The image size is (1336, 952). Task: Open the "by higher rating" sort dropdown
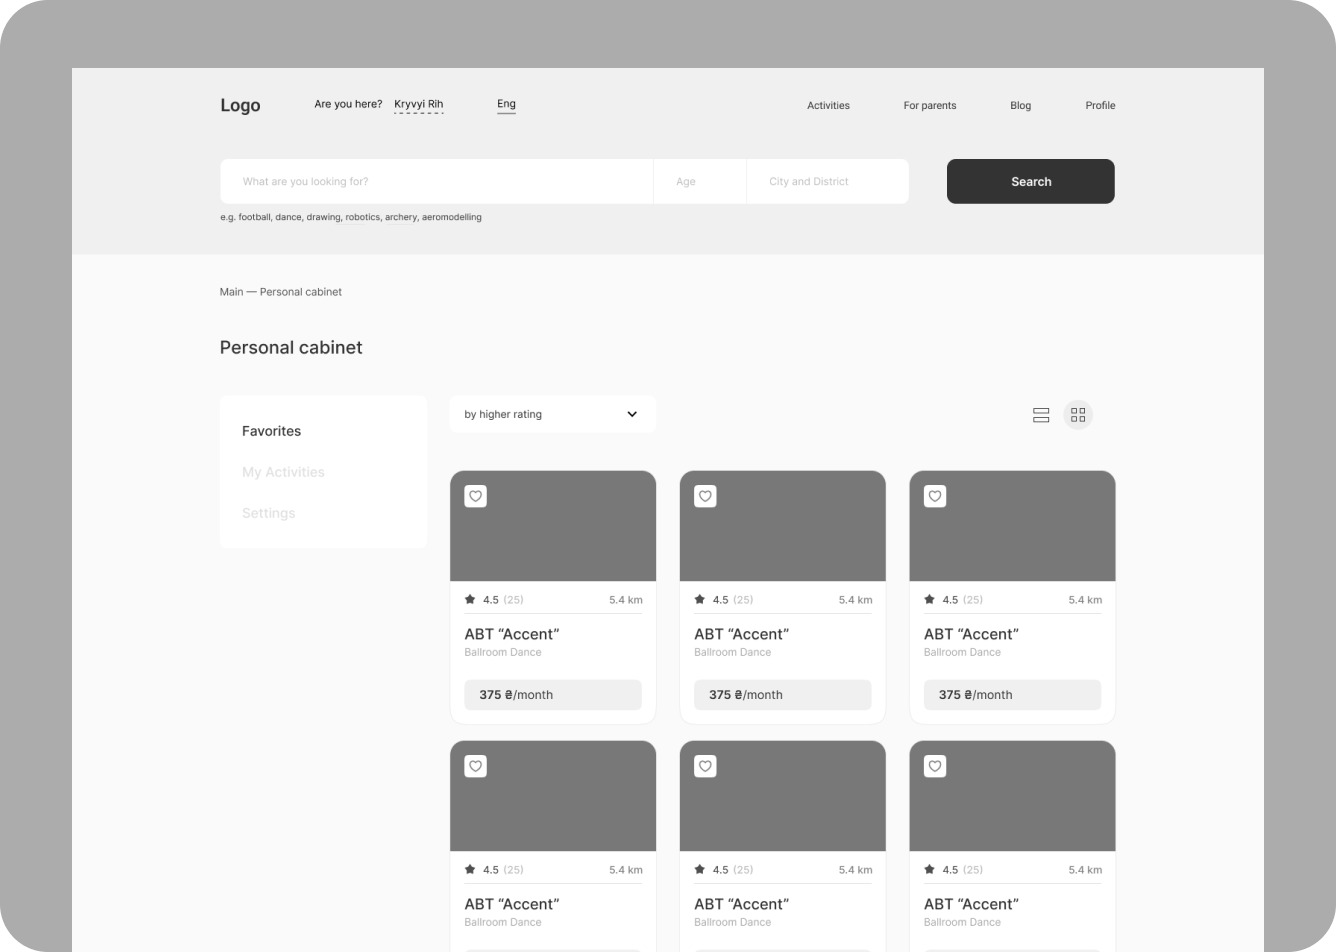coord(552,414)
